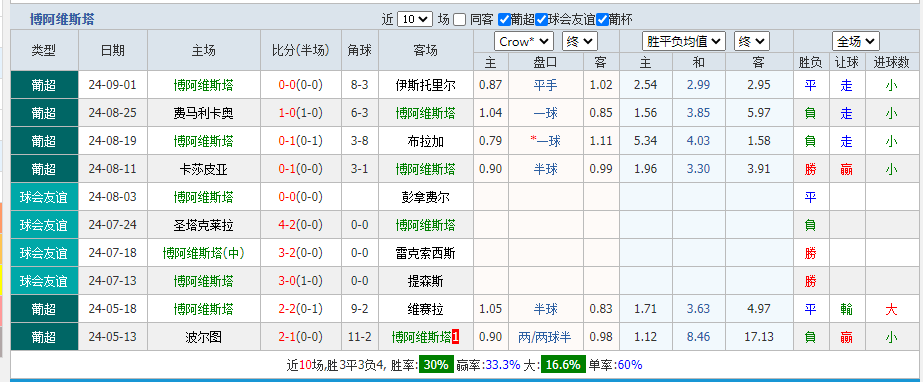Click the 两/两球半 handicap in the 波尔图 row
This screenshot has height=382, width=923.
pos(545,337)
